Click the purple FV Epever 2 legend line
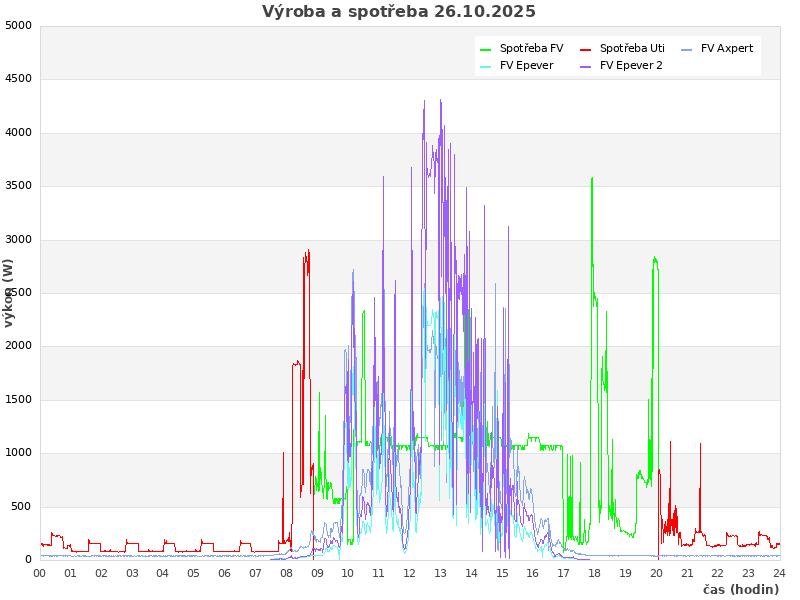 point(585,66)
